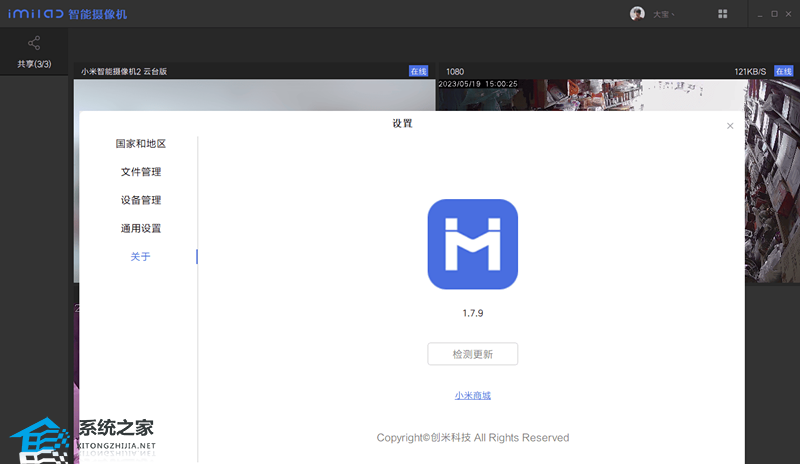
Task: Expand the 大宝 account dropdown
Action: (x=665, y=14)
